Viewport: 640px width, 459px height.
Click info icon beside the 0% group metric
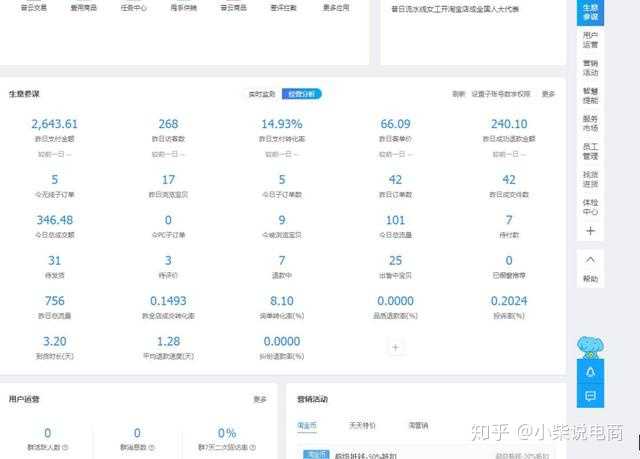click(x=253, y=447)
